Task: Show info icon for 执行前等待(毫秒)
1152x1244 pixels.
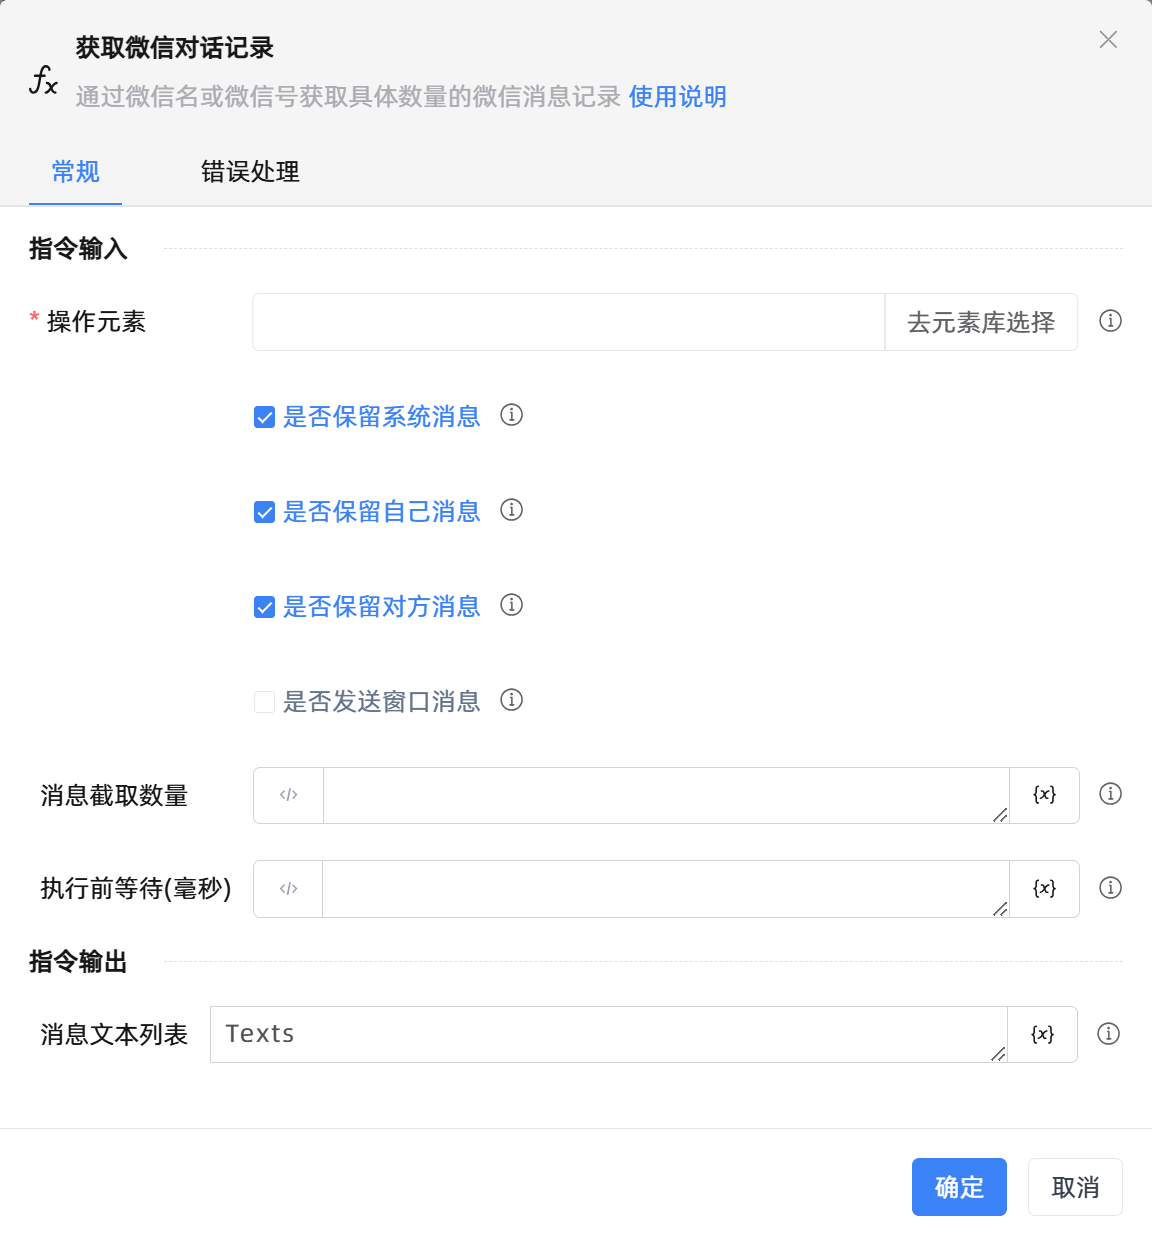Action: pyautogui.click(x=1110, y=888)
